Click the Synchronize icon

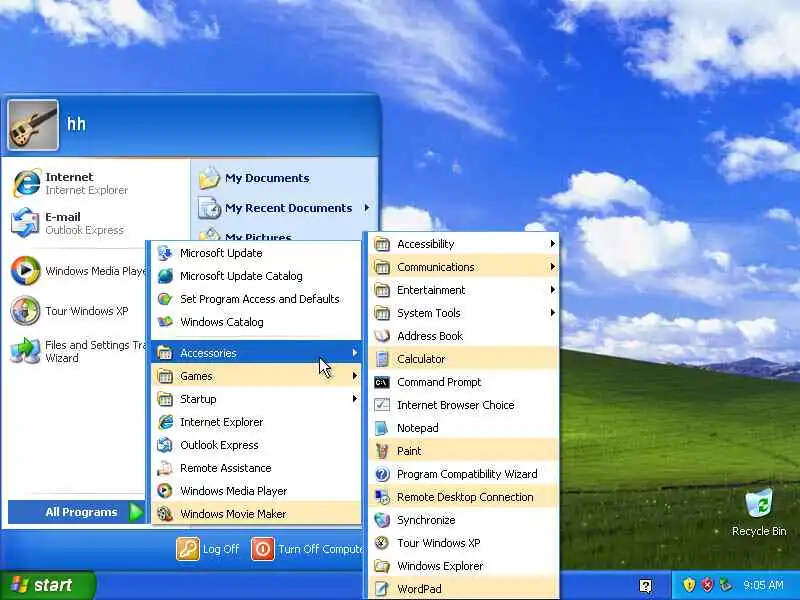pyautogui.click(x=382, y=520)
